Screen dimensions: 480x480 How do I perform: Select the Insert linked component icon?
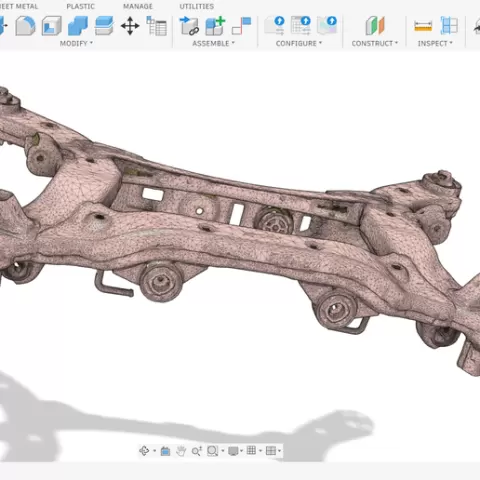[x=189, y=26]
